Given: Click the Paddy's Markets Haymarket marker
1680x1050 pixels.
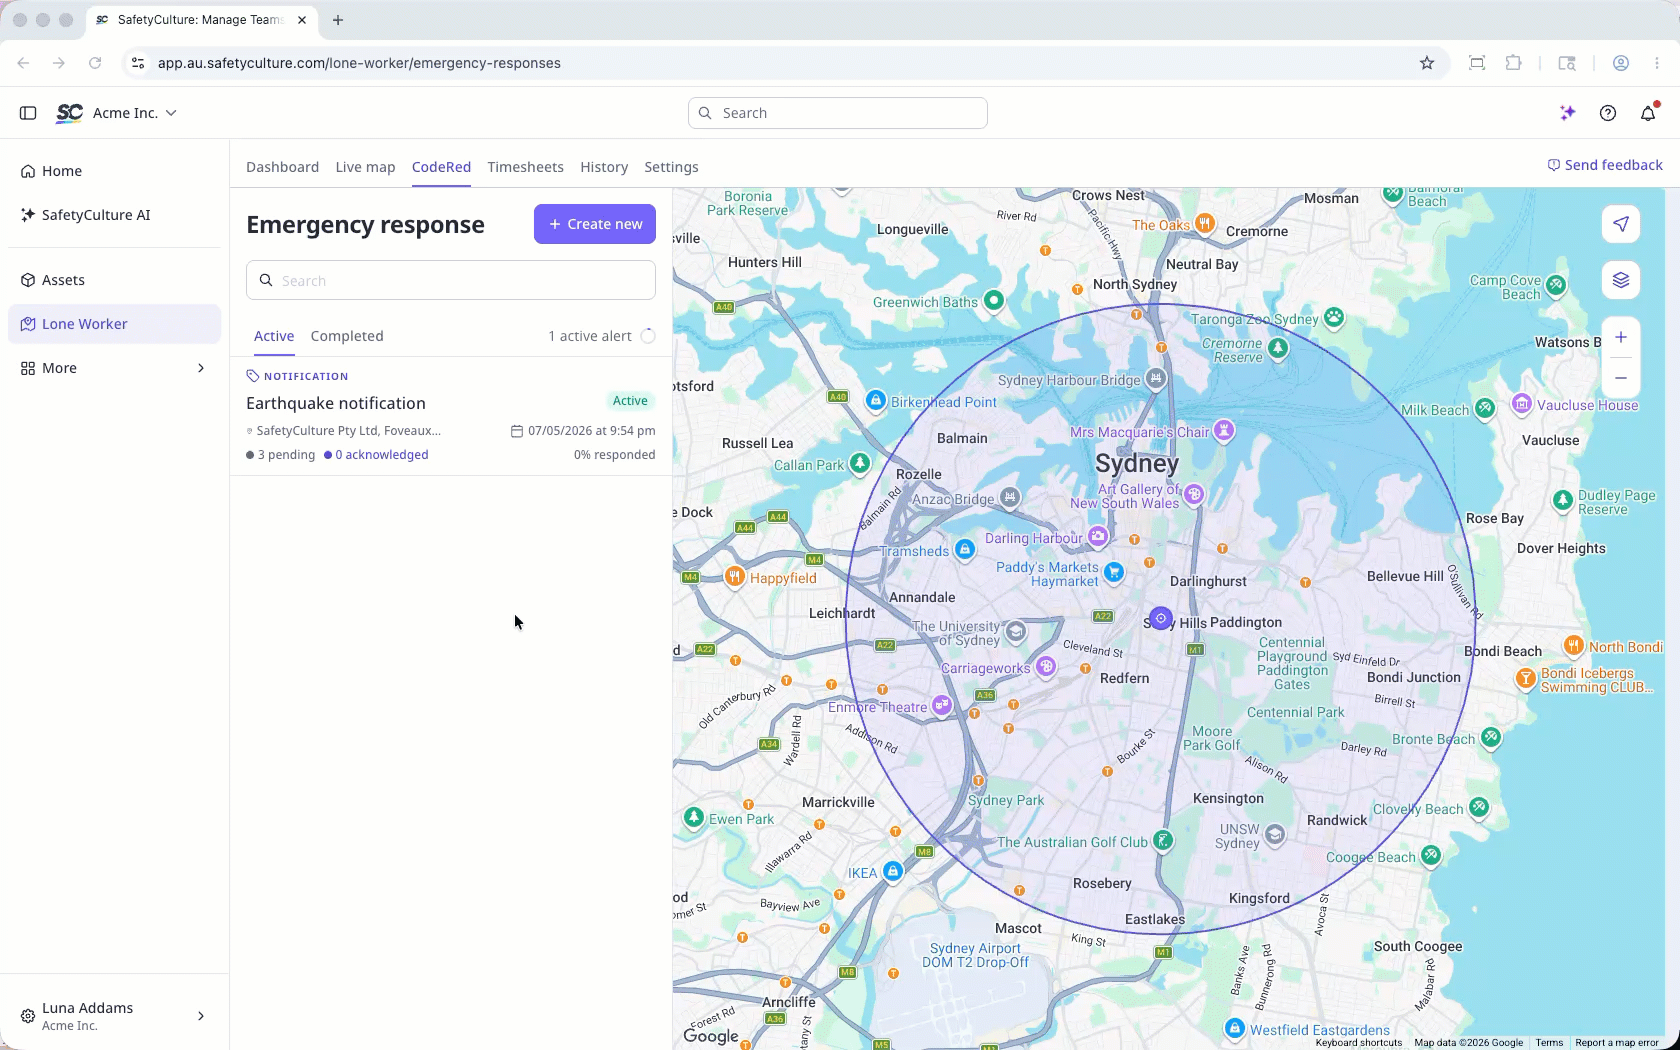Looking at the screenshot, I should (x=1114, y=572).
